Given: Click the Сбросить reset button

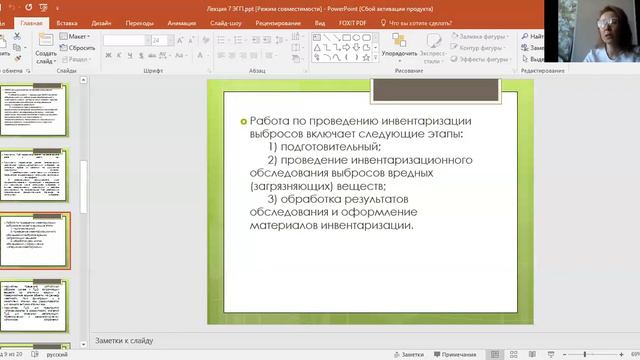Looking at the screenshot, I should (x=77, y=48).
